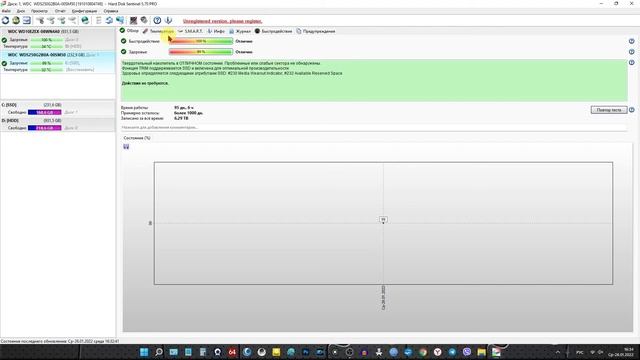Click the Примерно осталось value

[188, 113]
